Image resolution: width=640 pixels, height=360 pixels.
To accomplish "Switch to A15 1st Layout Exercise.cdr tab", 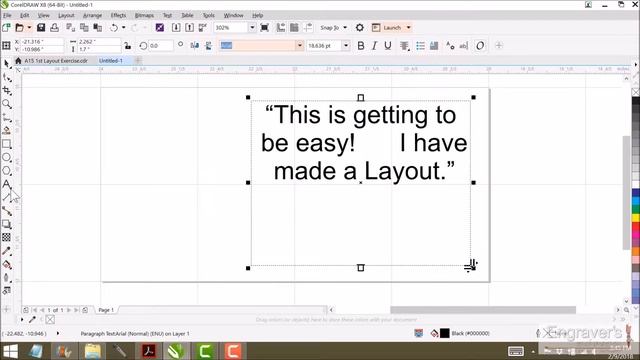I will 56,60.
